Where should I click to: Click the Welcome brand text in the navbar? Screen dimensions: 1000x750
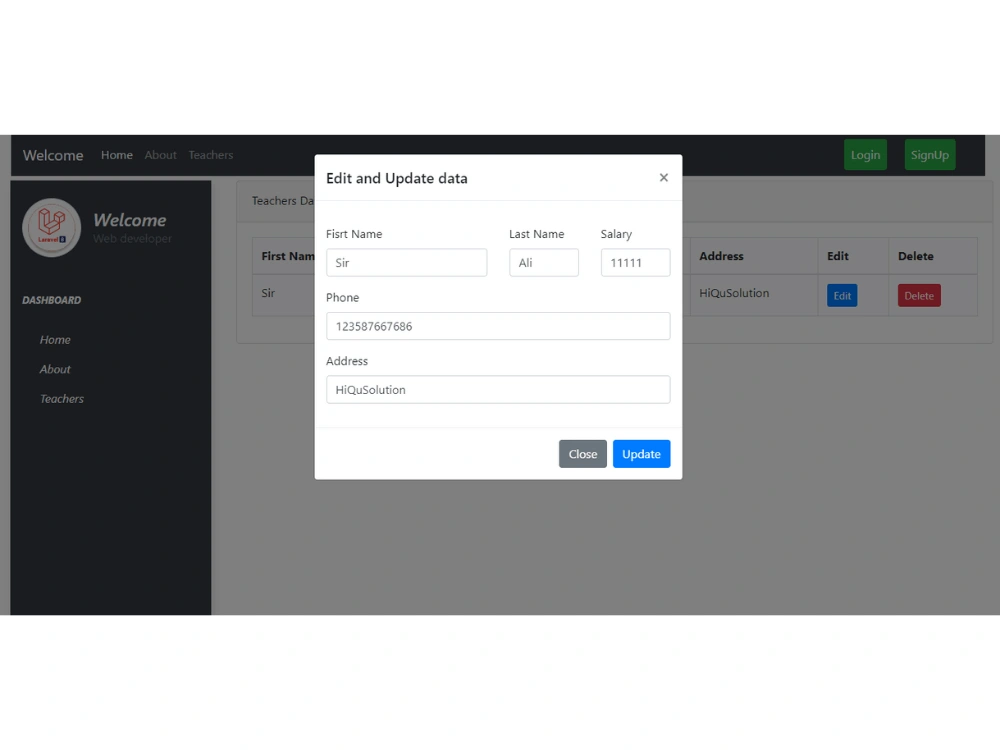click(52, 155)
